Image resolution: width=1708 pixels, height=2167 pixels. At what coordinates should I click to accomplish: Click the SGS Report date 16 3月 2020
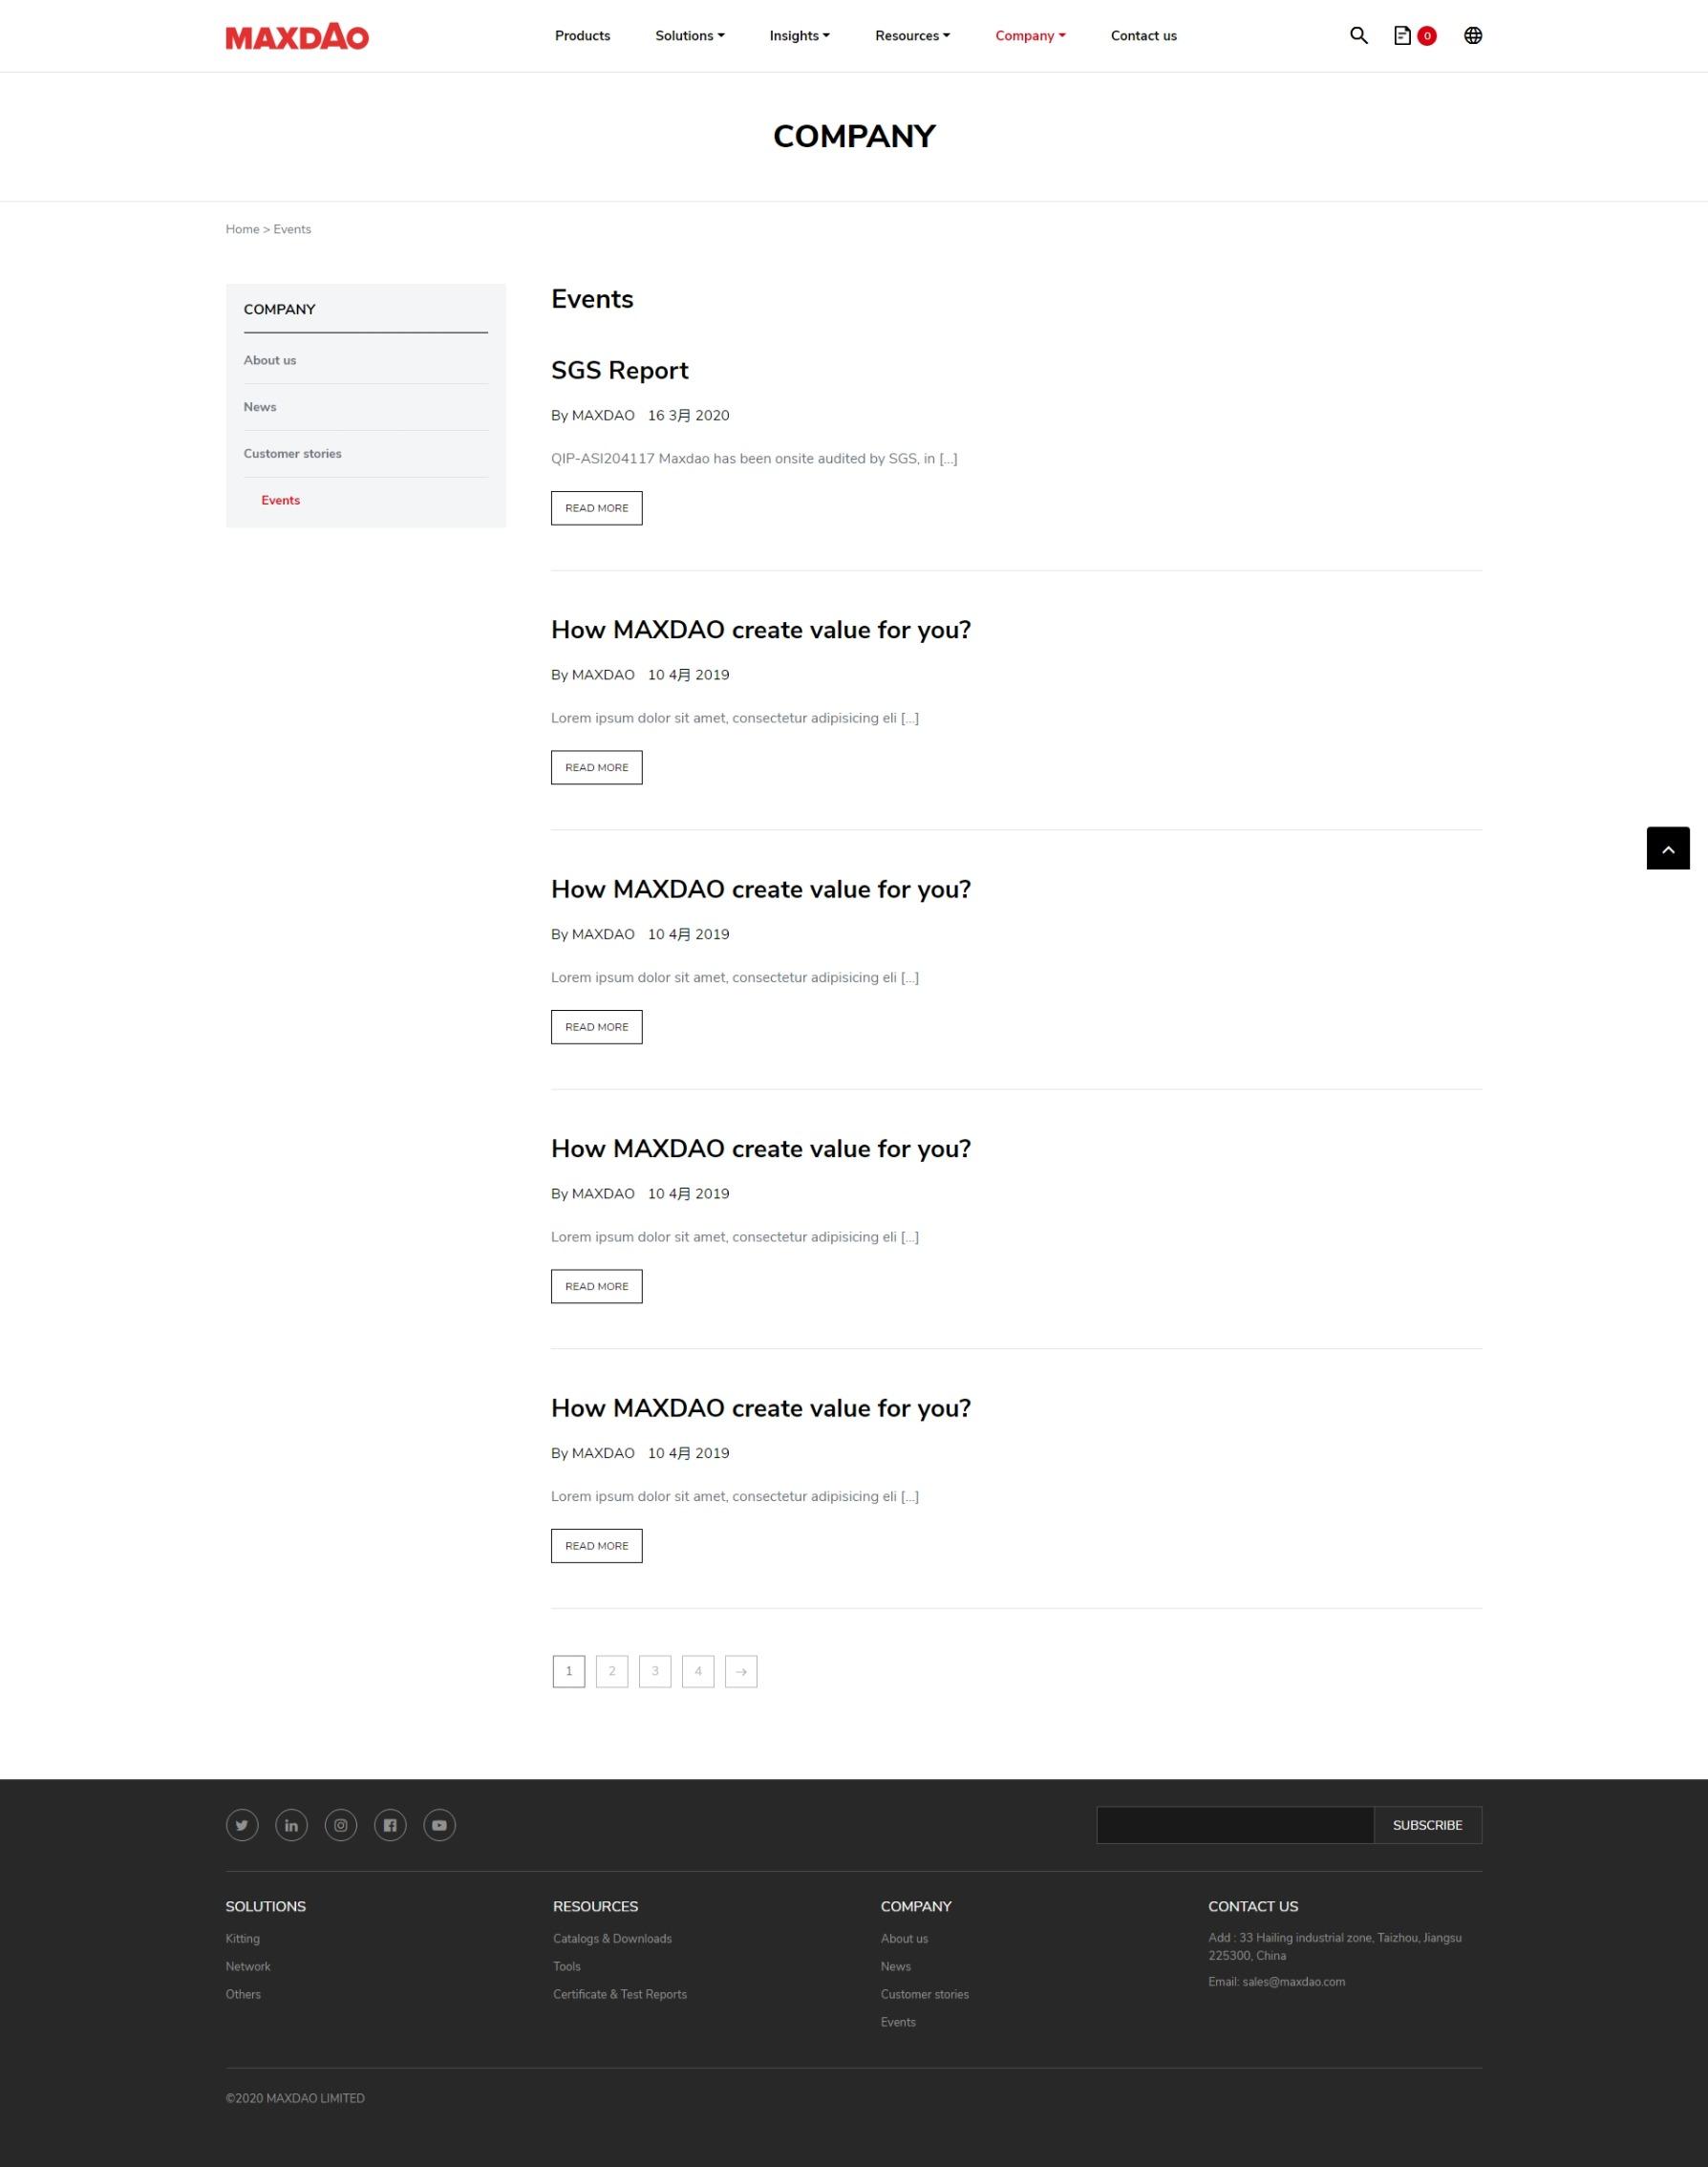tap(689, 415)
